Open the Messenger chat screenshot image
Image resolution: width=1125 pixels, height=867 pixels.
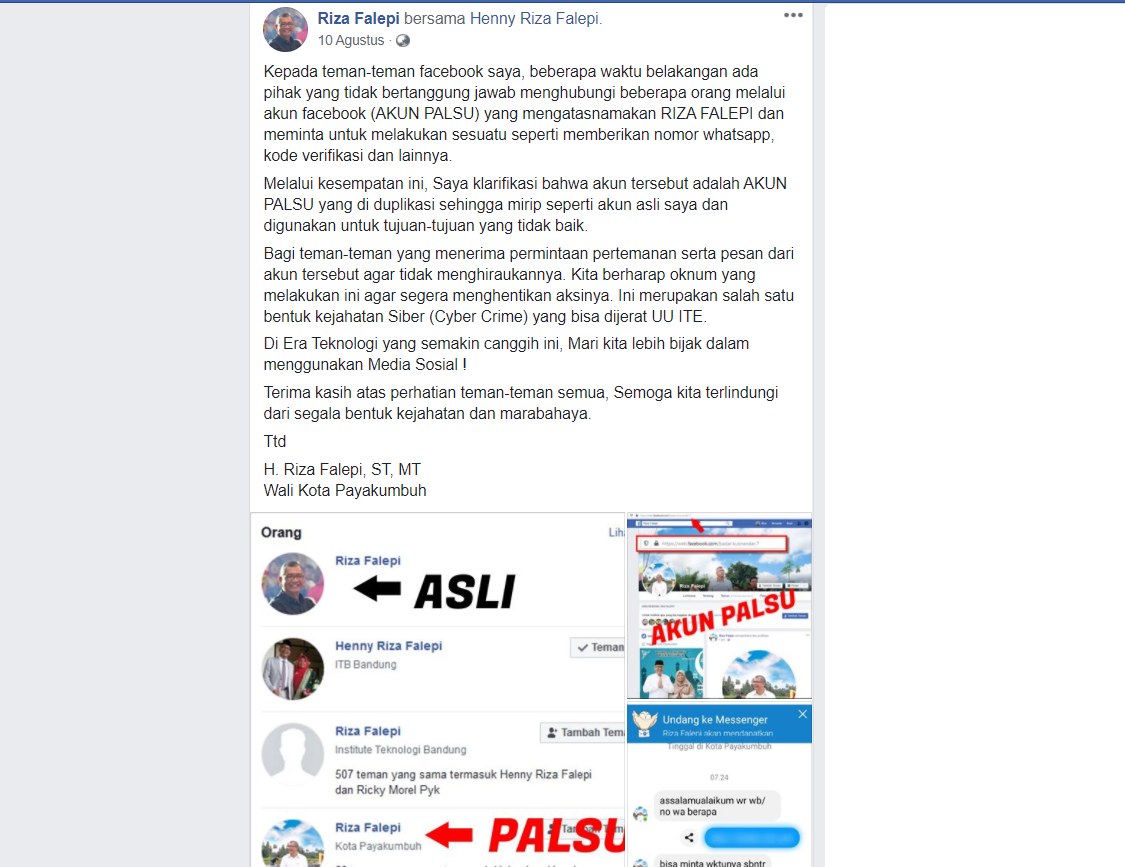720,786
